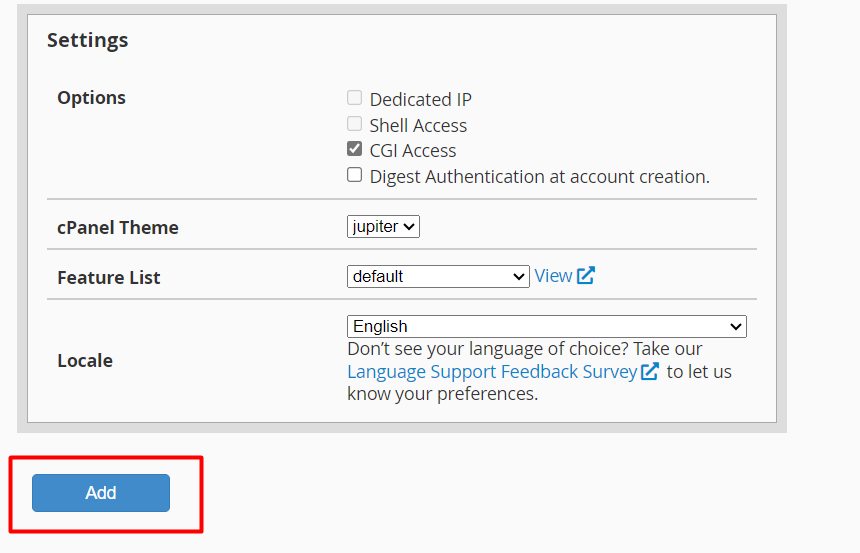Uncheck the CGI Access checkbox
Image resolution: width=860 pixels, height=553 pixels.
355,150
